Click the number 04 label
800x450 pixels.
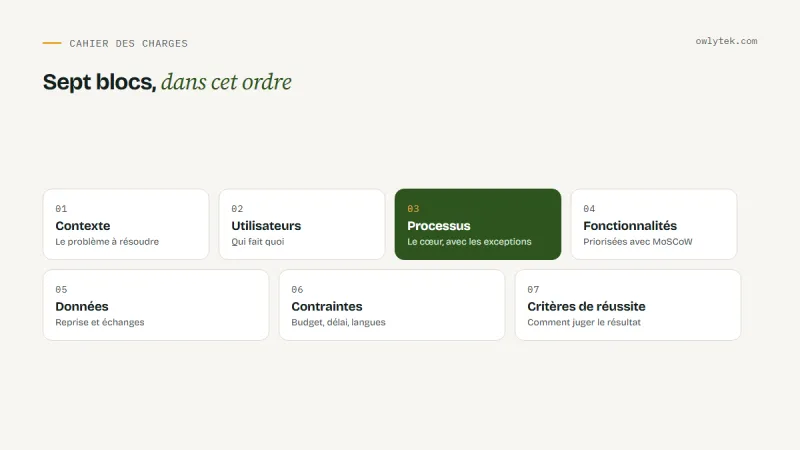pos(589,209)
